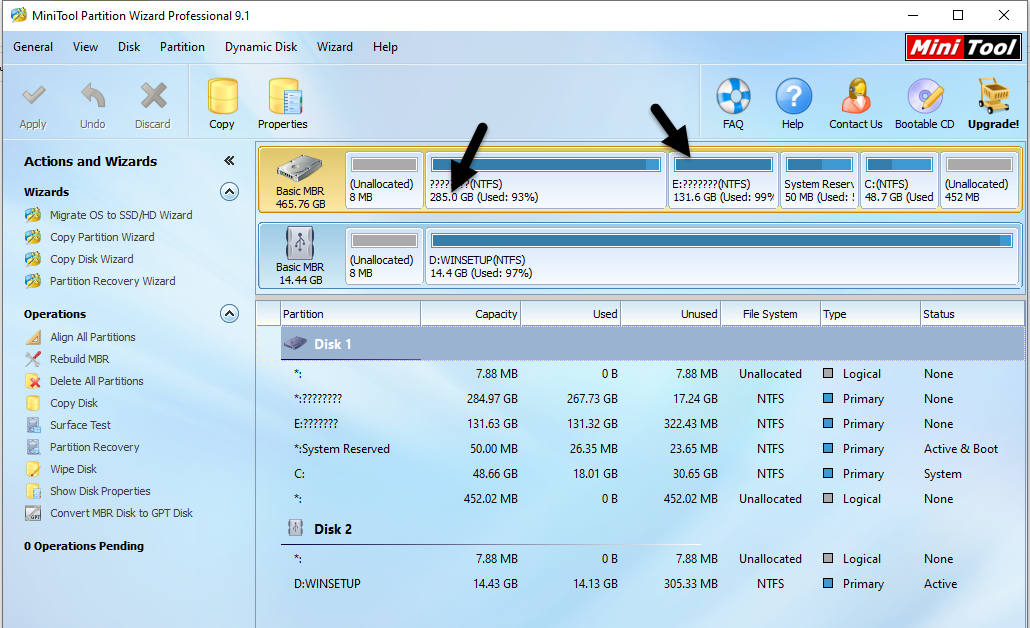Select the D:WINSETUP partition block
This screenshot has width=1030, height=628.
coord(722,256)
